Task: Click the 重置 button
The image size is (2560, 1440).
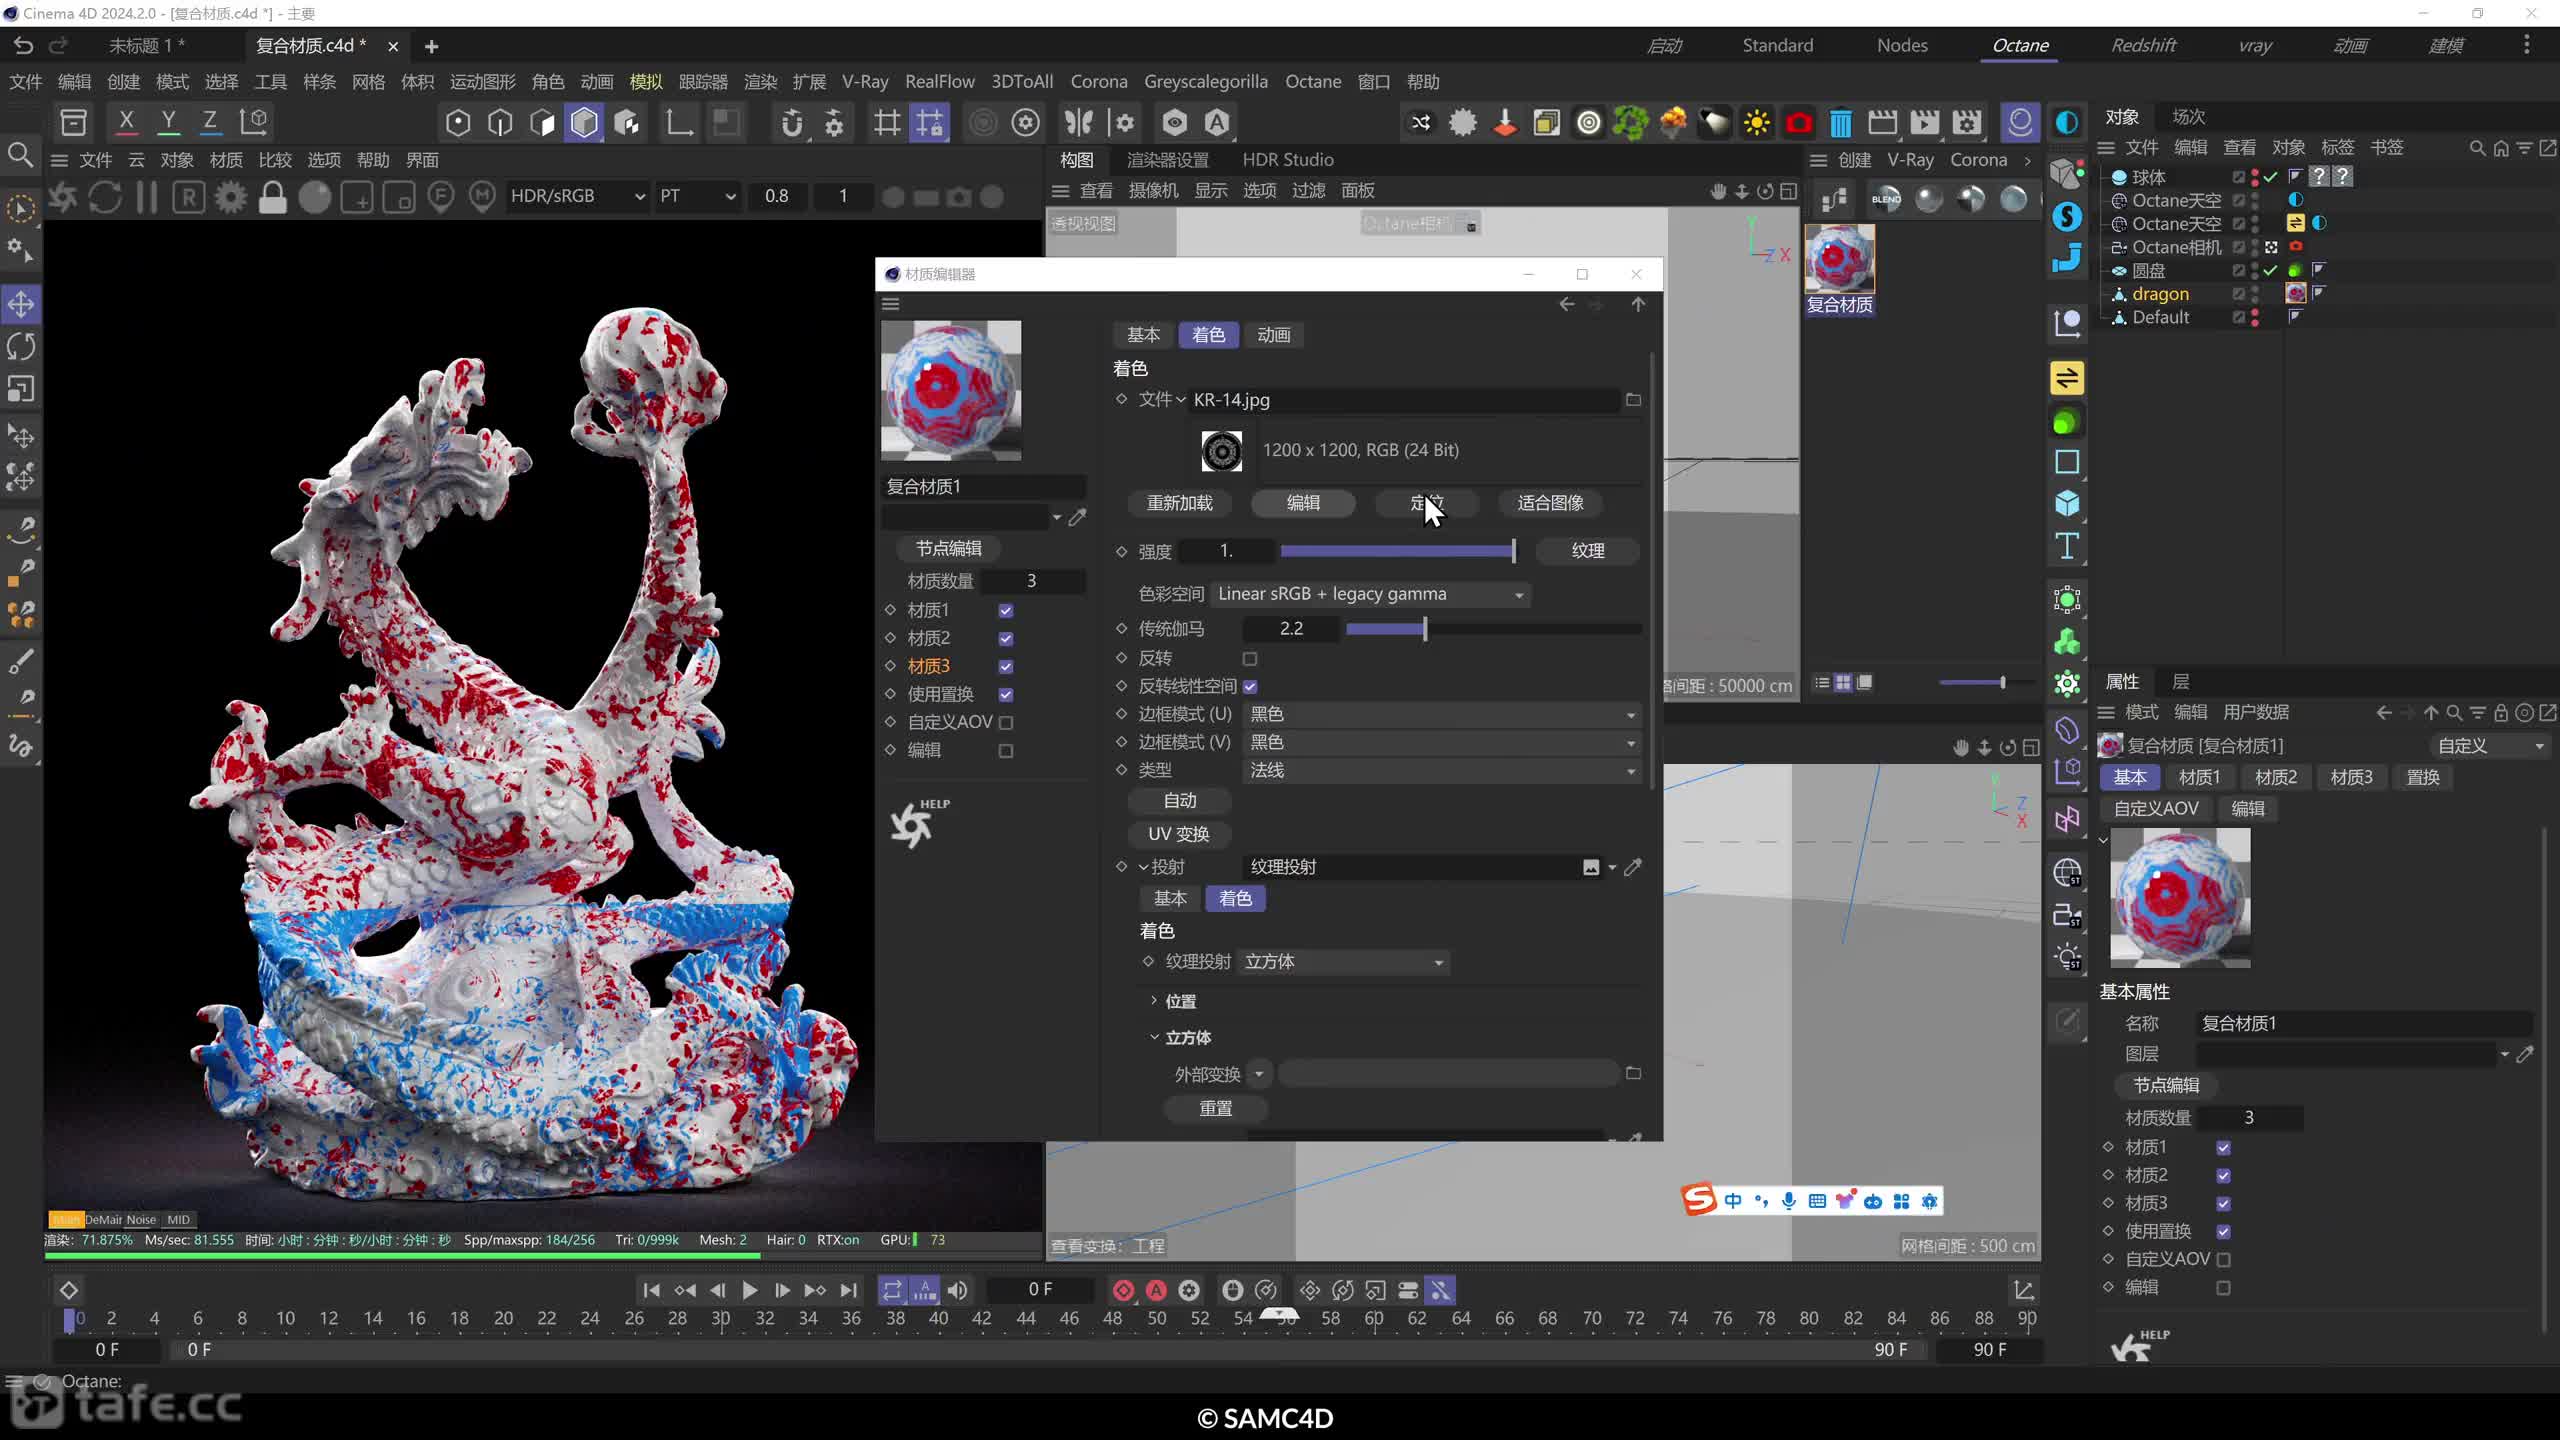Action: coord(1215,1108)
